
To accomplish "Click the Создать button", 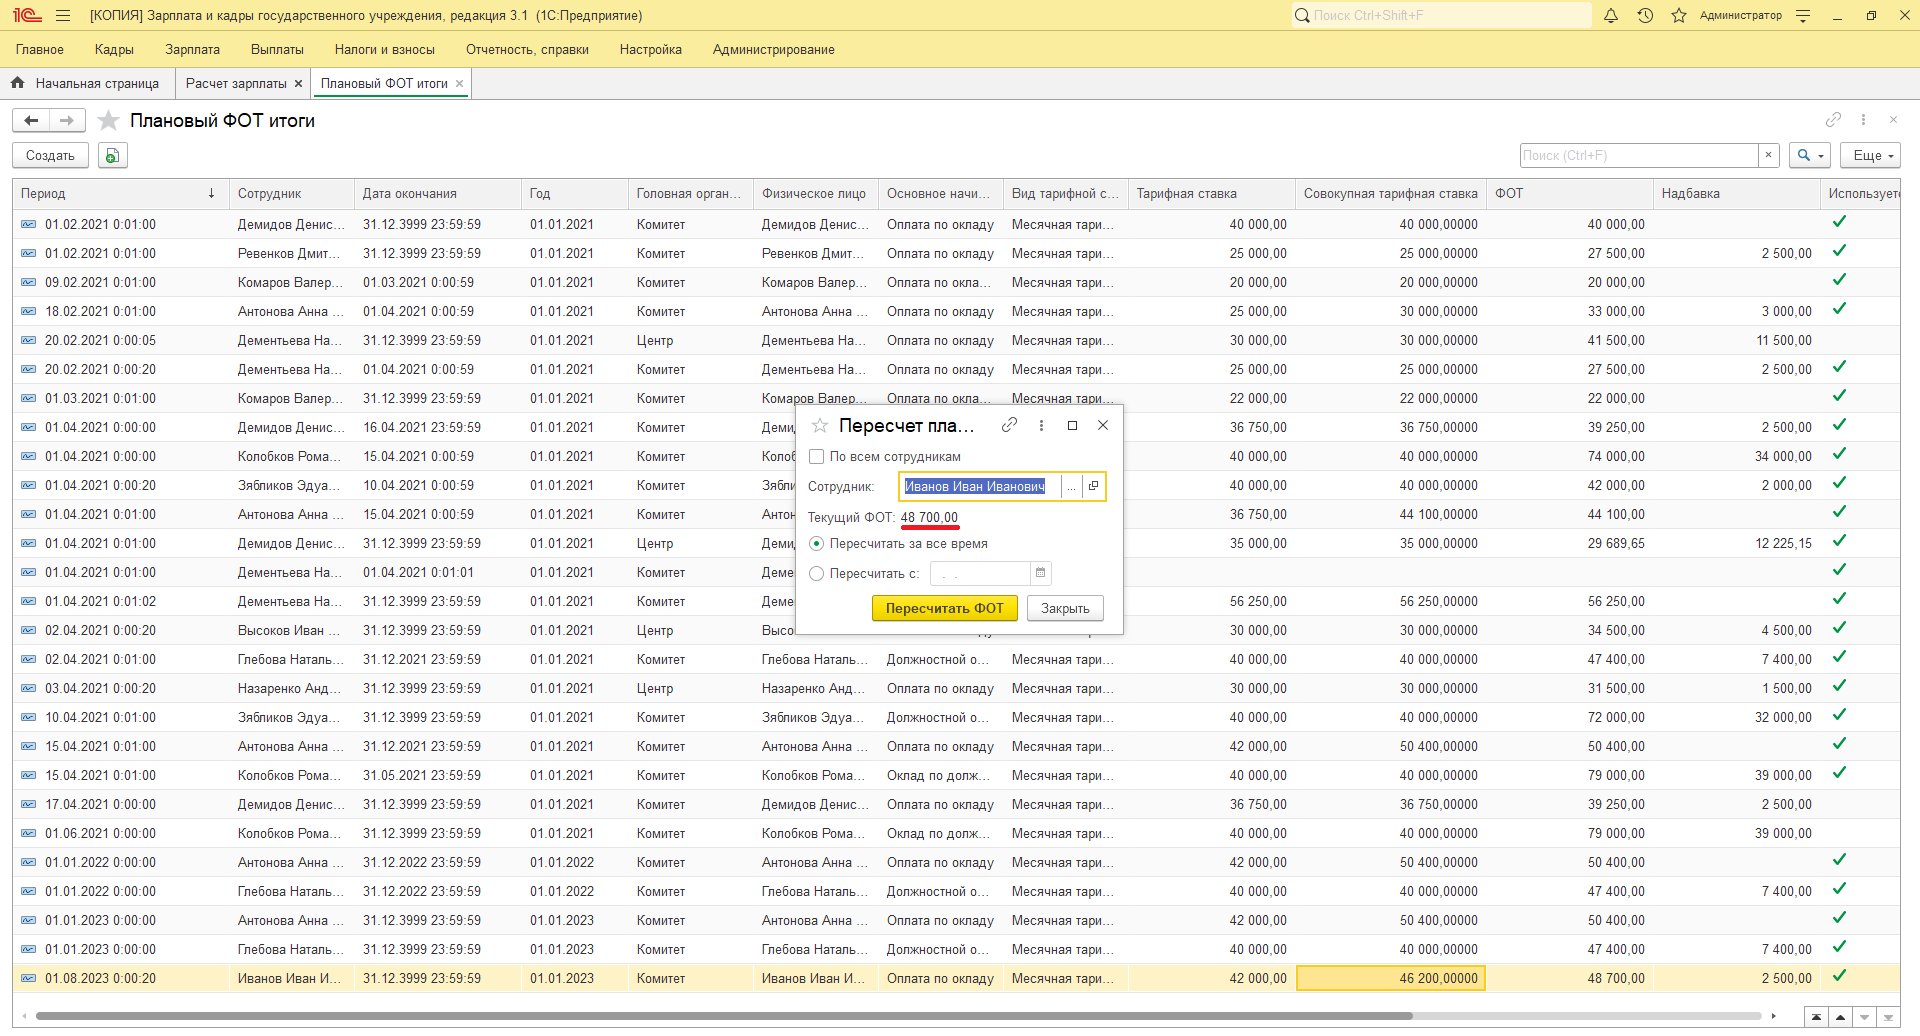I will tap(50, 155).
